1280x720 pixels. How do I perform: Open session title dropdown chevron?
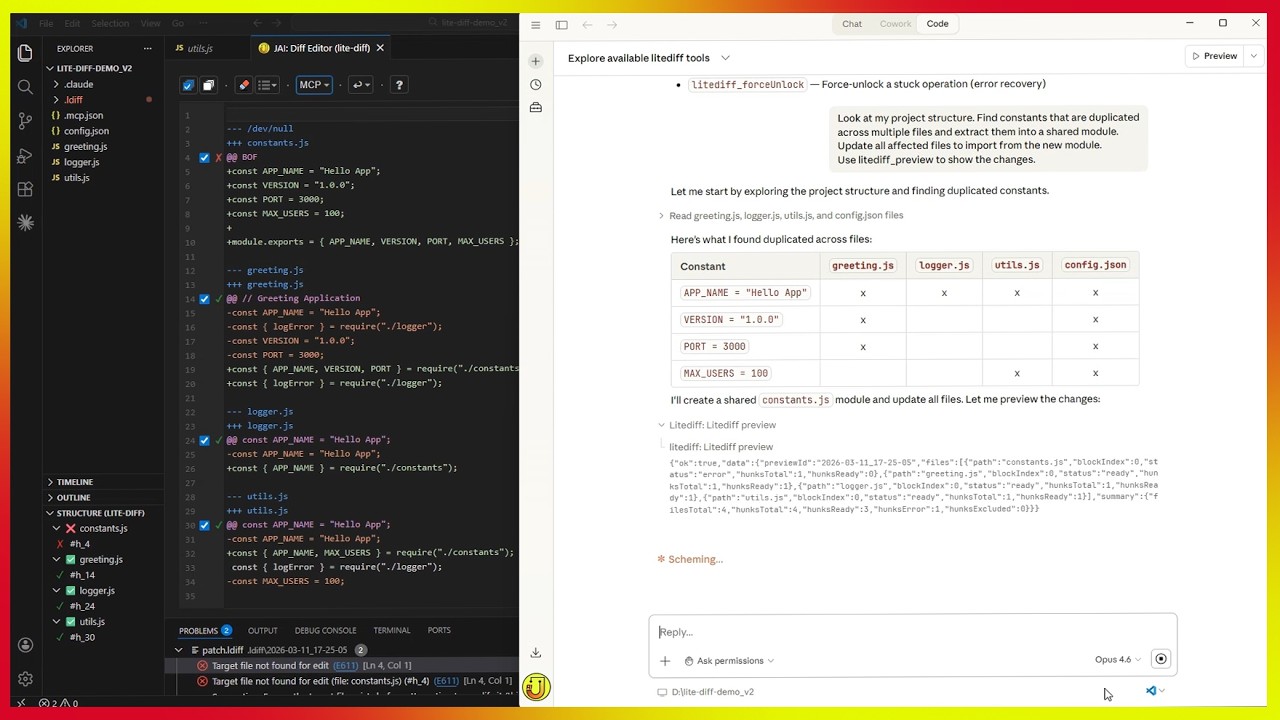(725, 58)
